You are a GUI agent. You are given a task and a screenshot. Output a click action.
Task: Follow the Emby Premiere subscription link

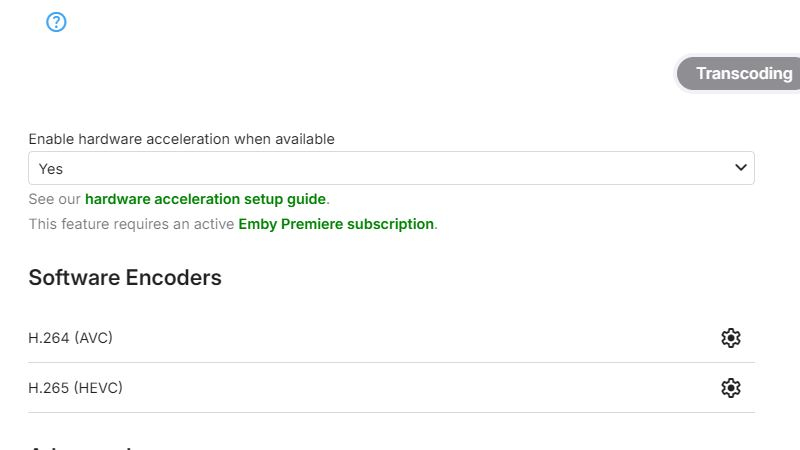click(x=336, y=224)
